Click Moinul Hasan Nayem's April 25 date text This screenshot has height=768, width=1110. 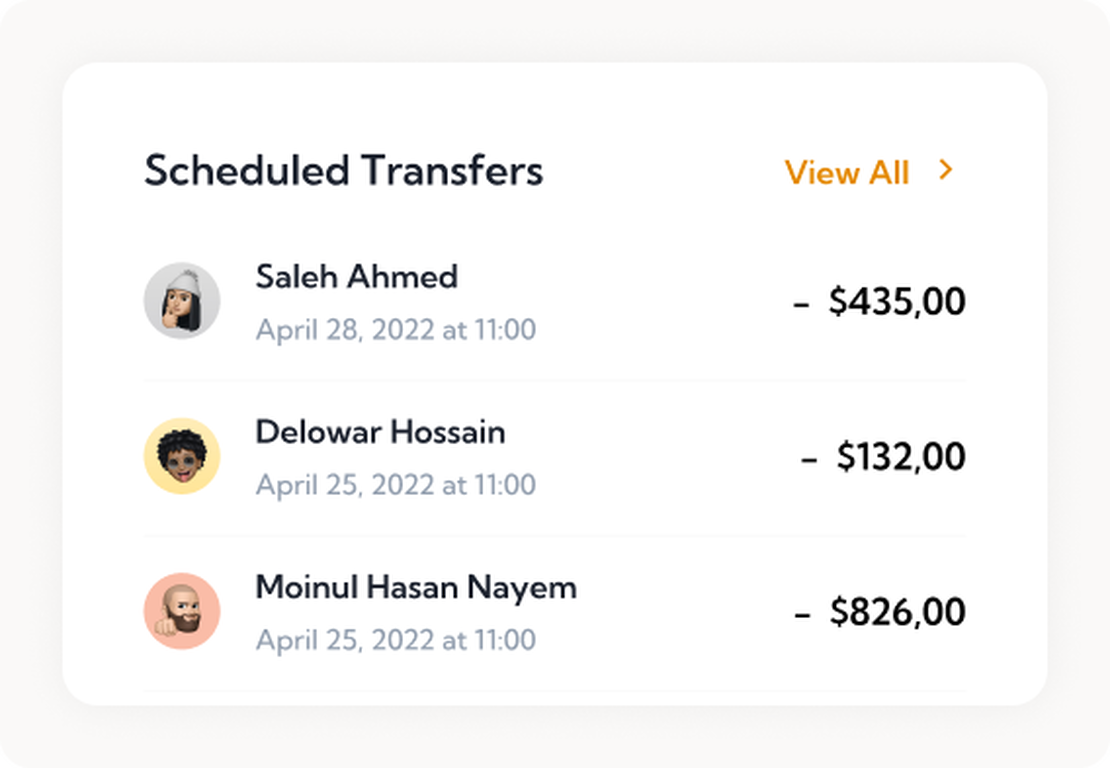(396, 640)
